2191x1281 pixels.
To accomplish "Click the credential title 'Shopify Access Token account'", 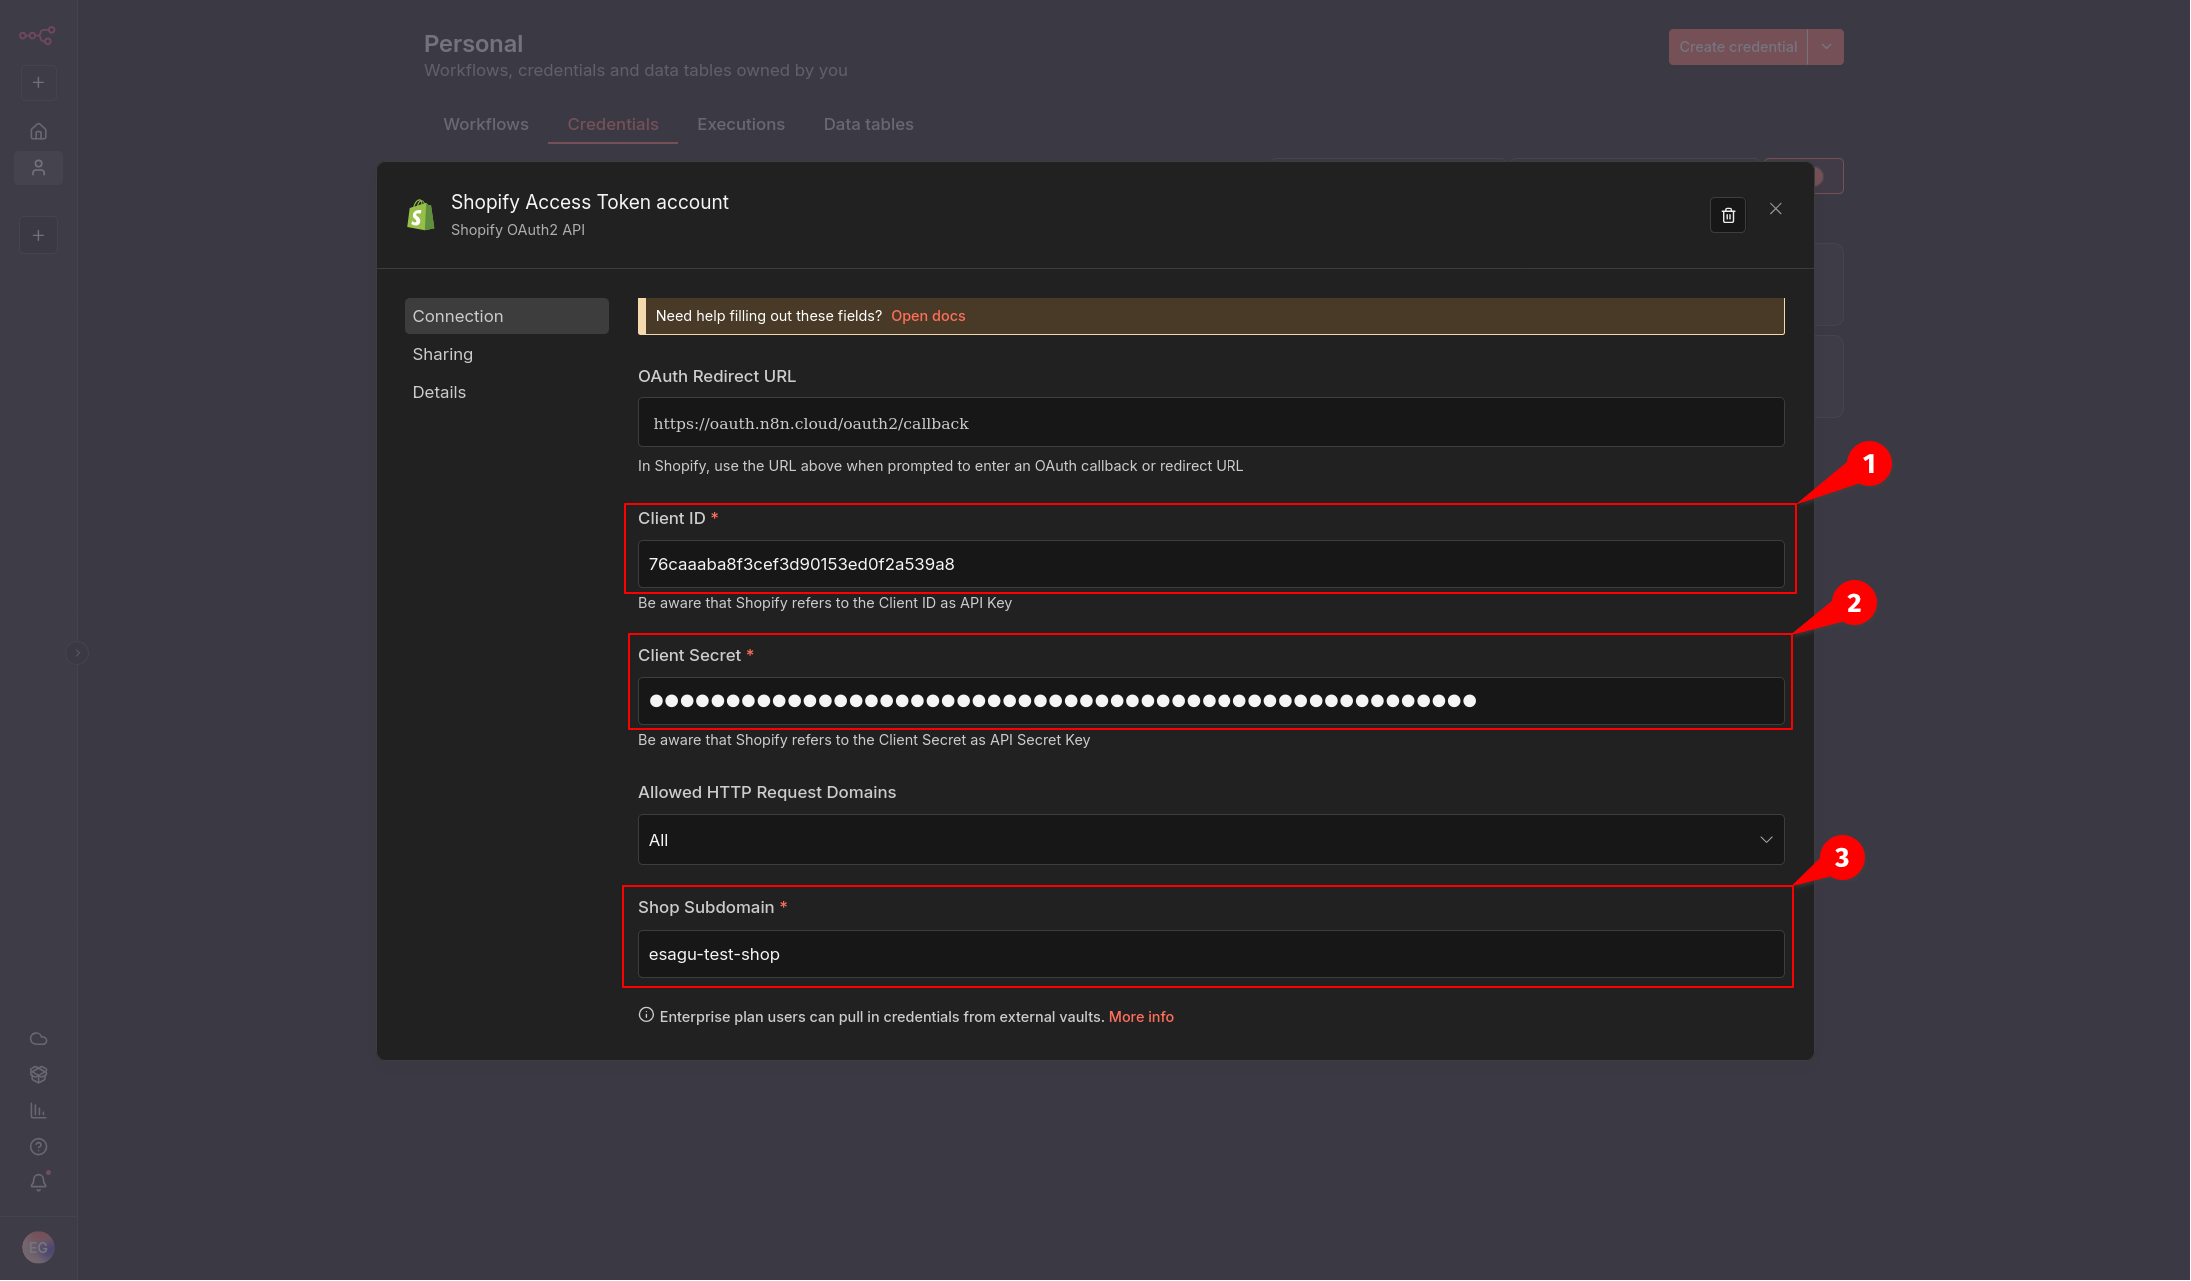I will tap(590, 202).
